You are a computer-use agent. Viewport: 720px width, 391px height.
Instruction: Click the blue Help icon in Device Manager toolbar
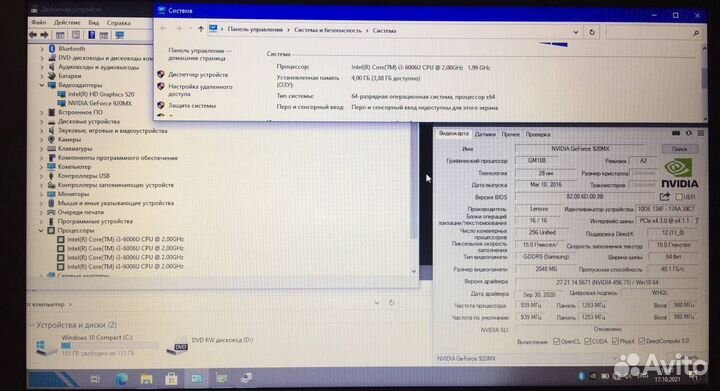click(91, 35)
